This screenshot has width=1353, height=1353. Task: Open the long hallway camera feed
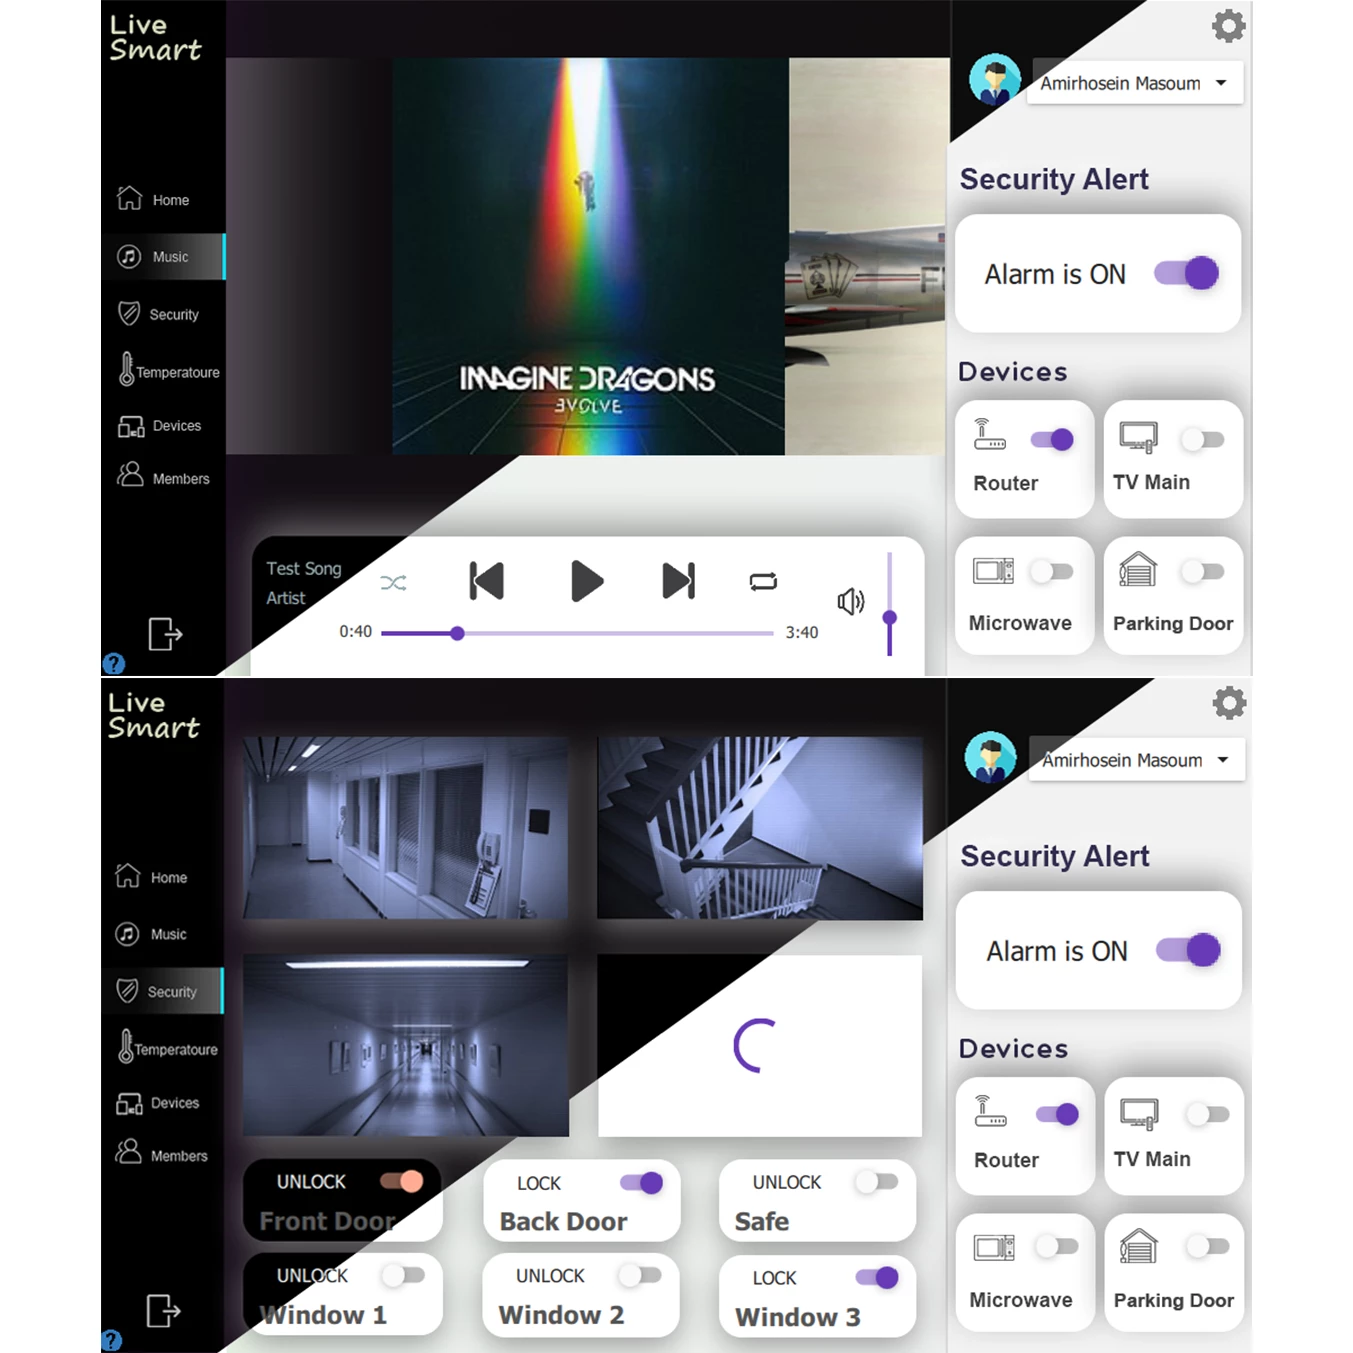pyautogui.click(x=405, y=1045)
